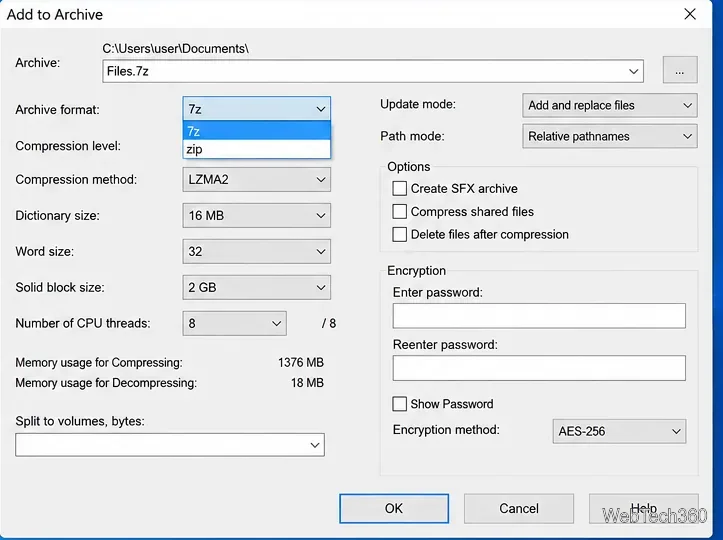This screenshot has height=540, width=723.
Task: Expand the Solid block size 2 GB dropdown
Action: 256,287
